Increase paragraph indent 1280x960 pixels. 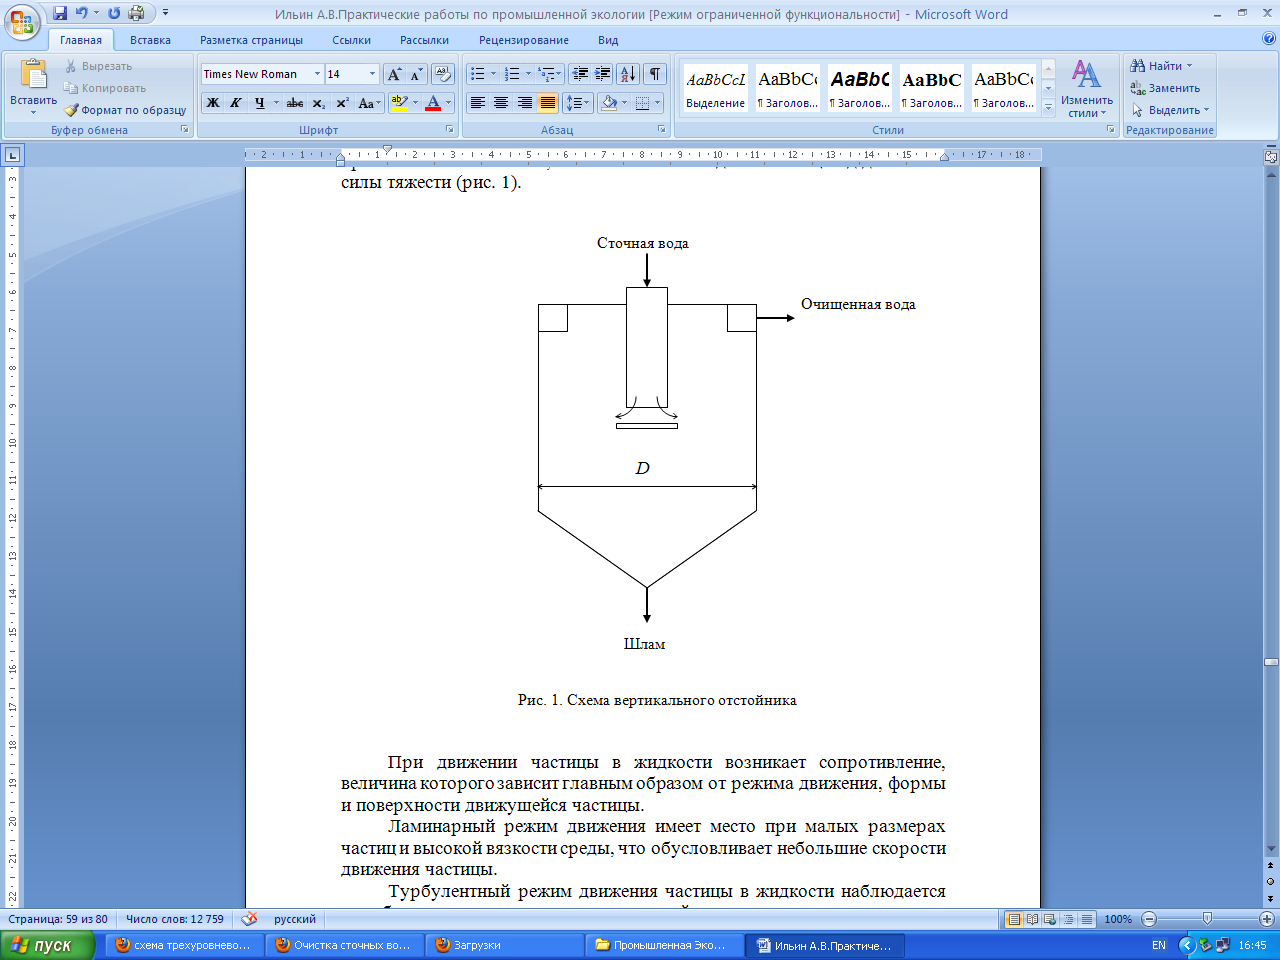603,74
